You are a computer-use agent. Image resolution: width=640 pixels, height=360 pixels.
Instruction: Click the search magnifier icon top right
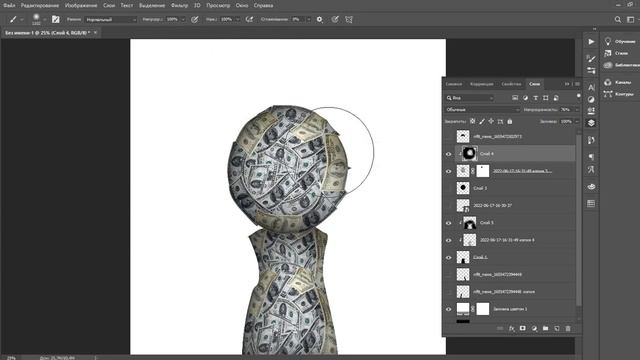[618, 19]
